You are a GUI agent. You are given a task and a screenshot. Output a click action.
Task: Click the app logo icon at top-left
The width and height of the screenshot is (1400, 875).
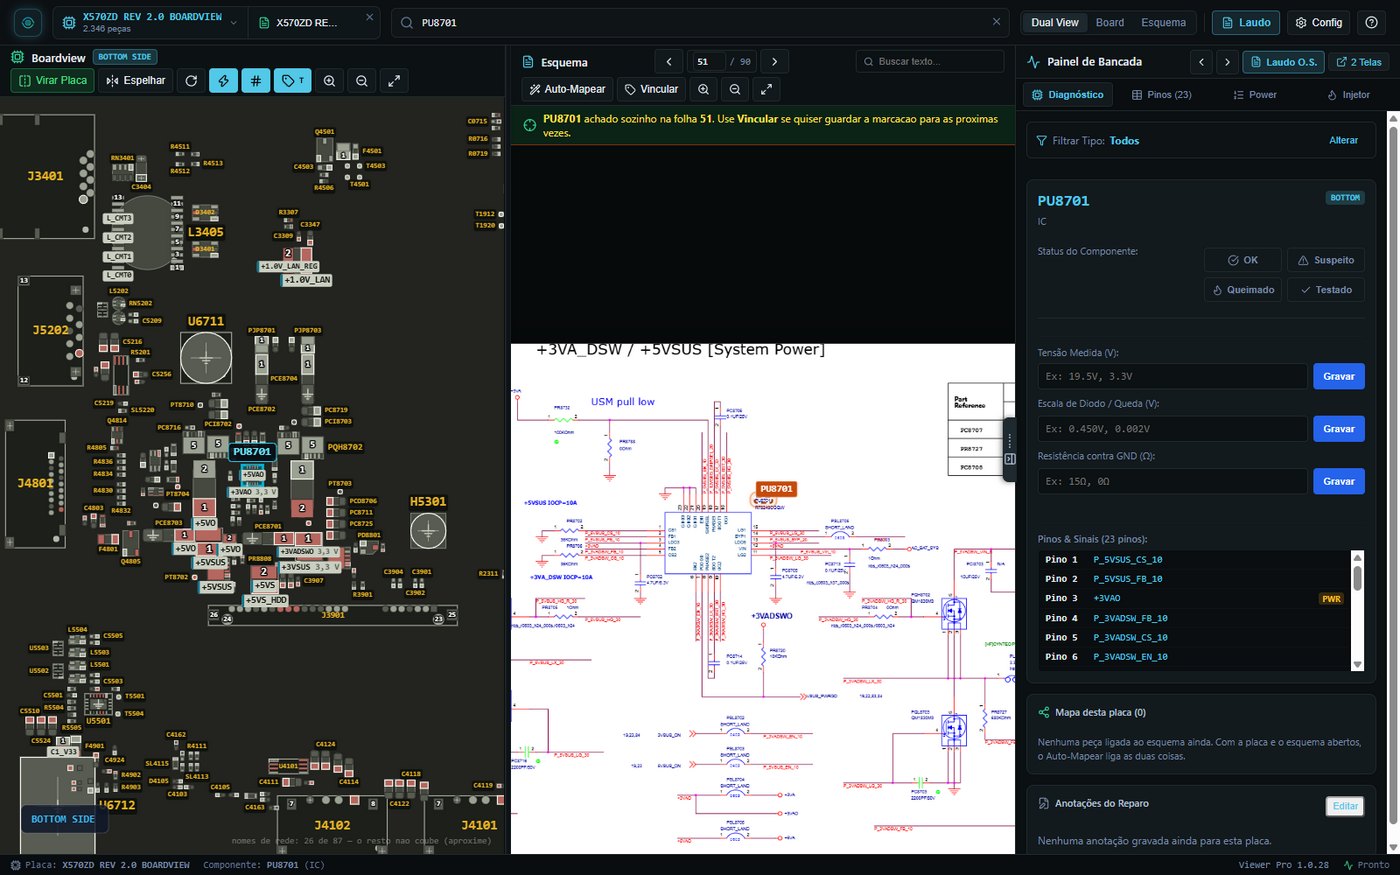[28, 22]
